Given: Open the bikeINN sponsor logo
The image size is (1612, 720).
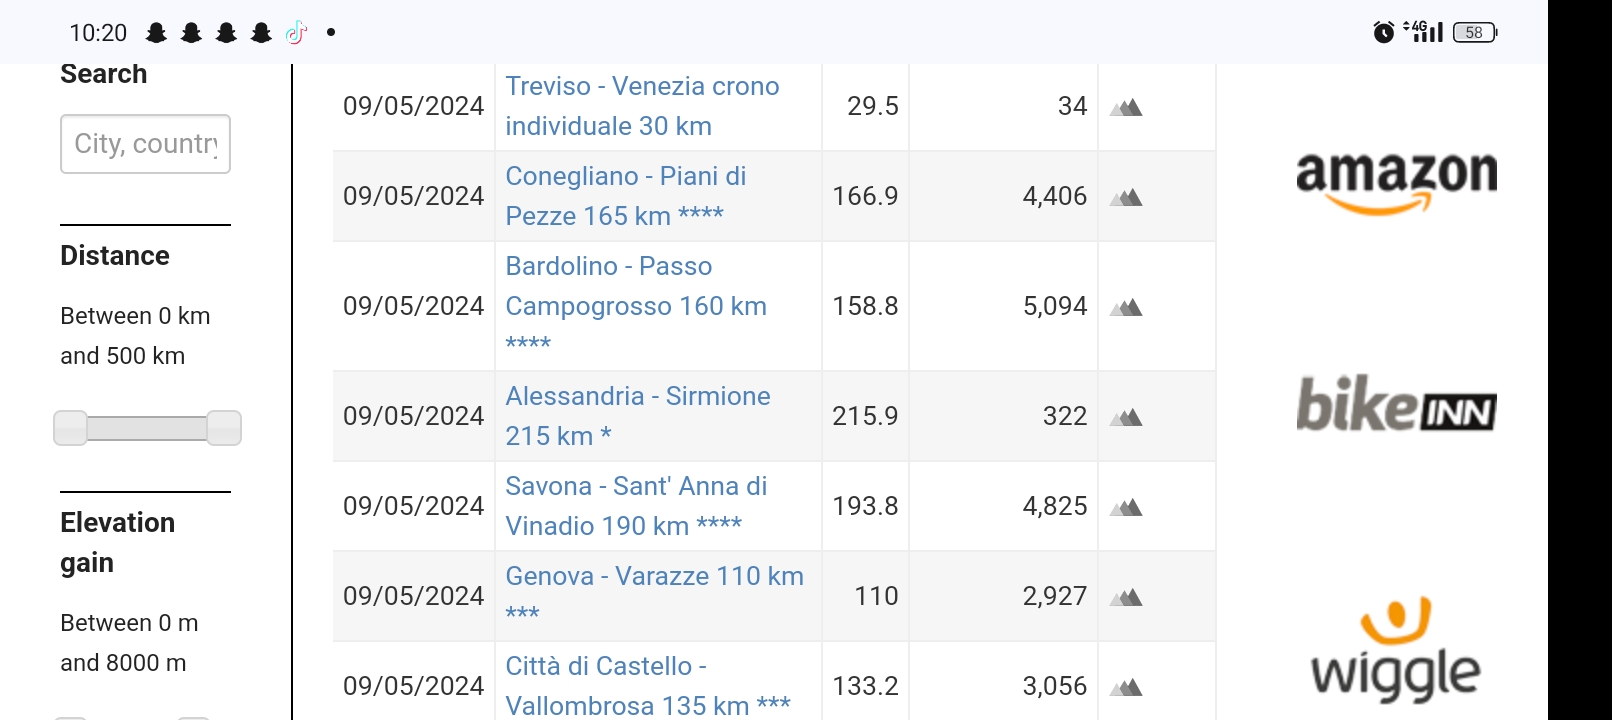Looking at the screenshot, I should coord(1396,404).
